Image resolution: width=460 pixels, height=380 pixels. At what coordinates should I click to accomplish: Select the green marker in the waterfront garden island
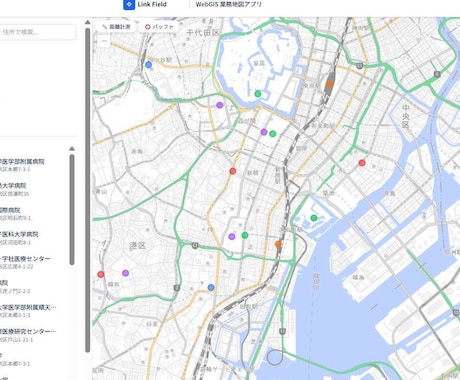click(x=314, y=218)
